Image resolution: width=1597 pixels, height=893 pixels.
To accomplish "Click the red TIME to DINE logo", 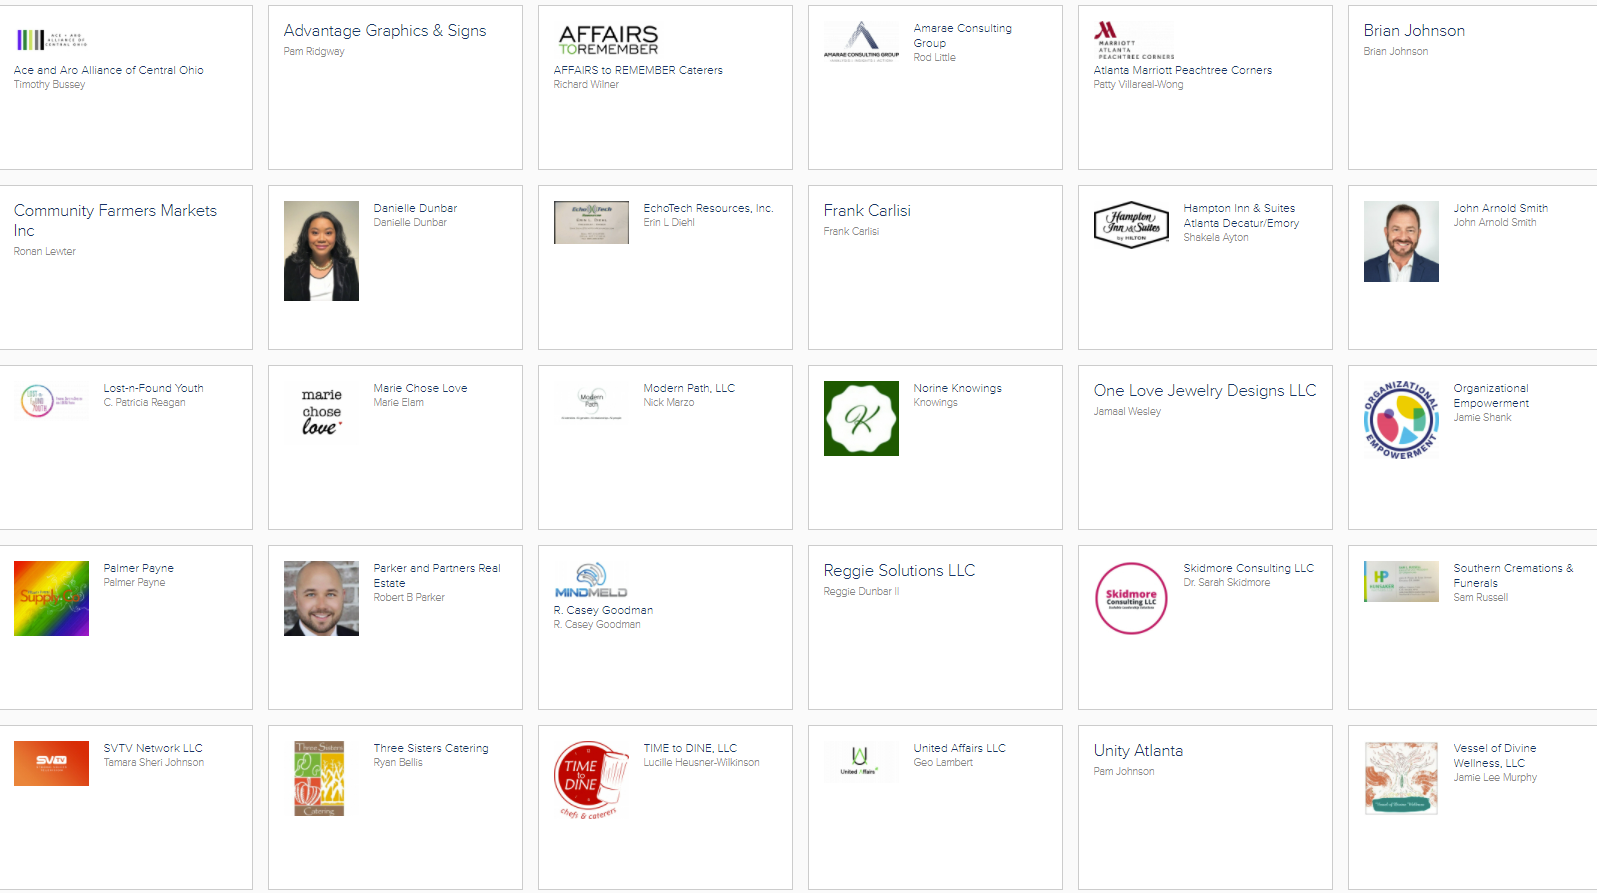I will pos(591,781).
